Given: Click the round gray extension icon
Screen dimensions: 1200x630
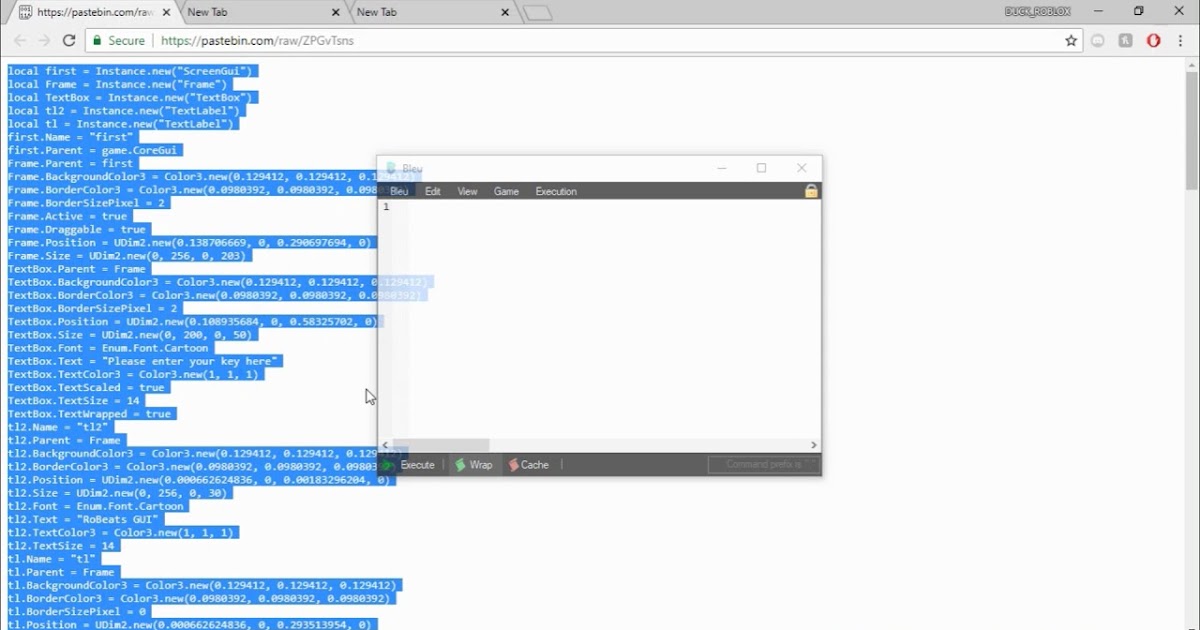Looking at the screenshot, I should click(x=1098, y=41).
